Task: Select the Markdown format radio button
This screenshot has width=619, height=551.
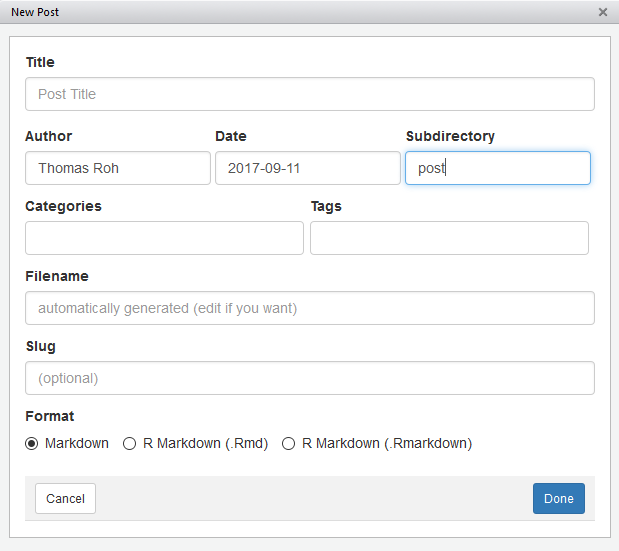Action: [x=32, y=443]
